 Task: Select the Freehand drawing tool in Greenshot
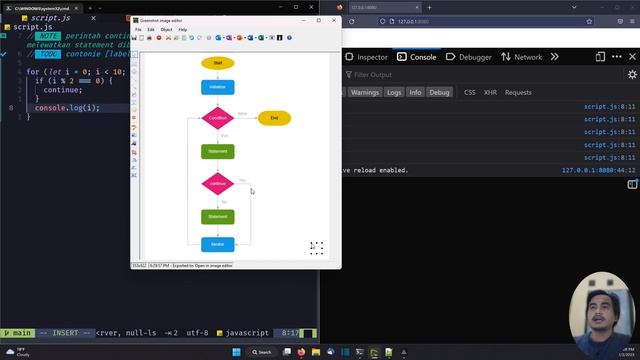pos(134,95)
